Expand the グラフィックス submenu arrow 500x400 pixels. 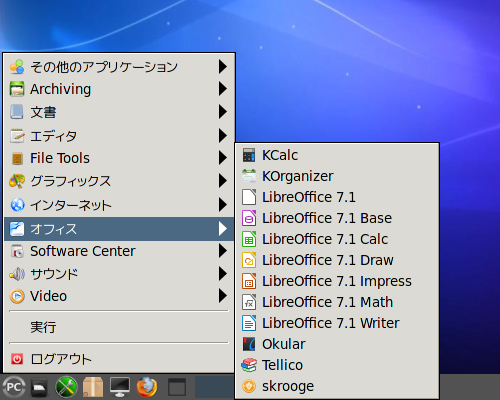(223, 181)
